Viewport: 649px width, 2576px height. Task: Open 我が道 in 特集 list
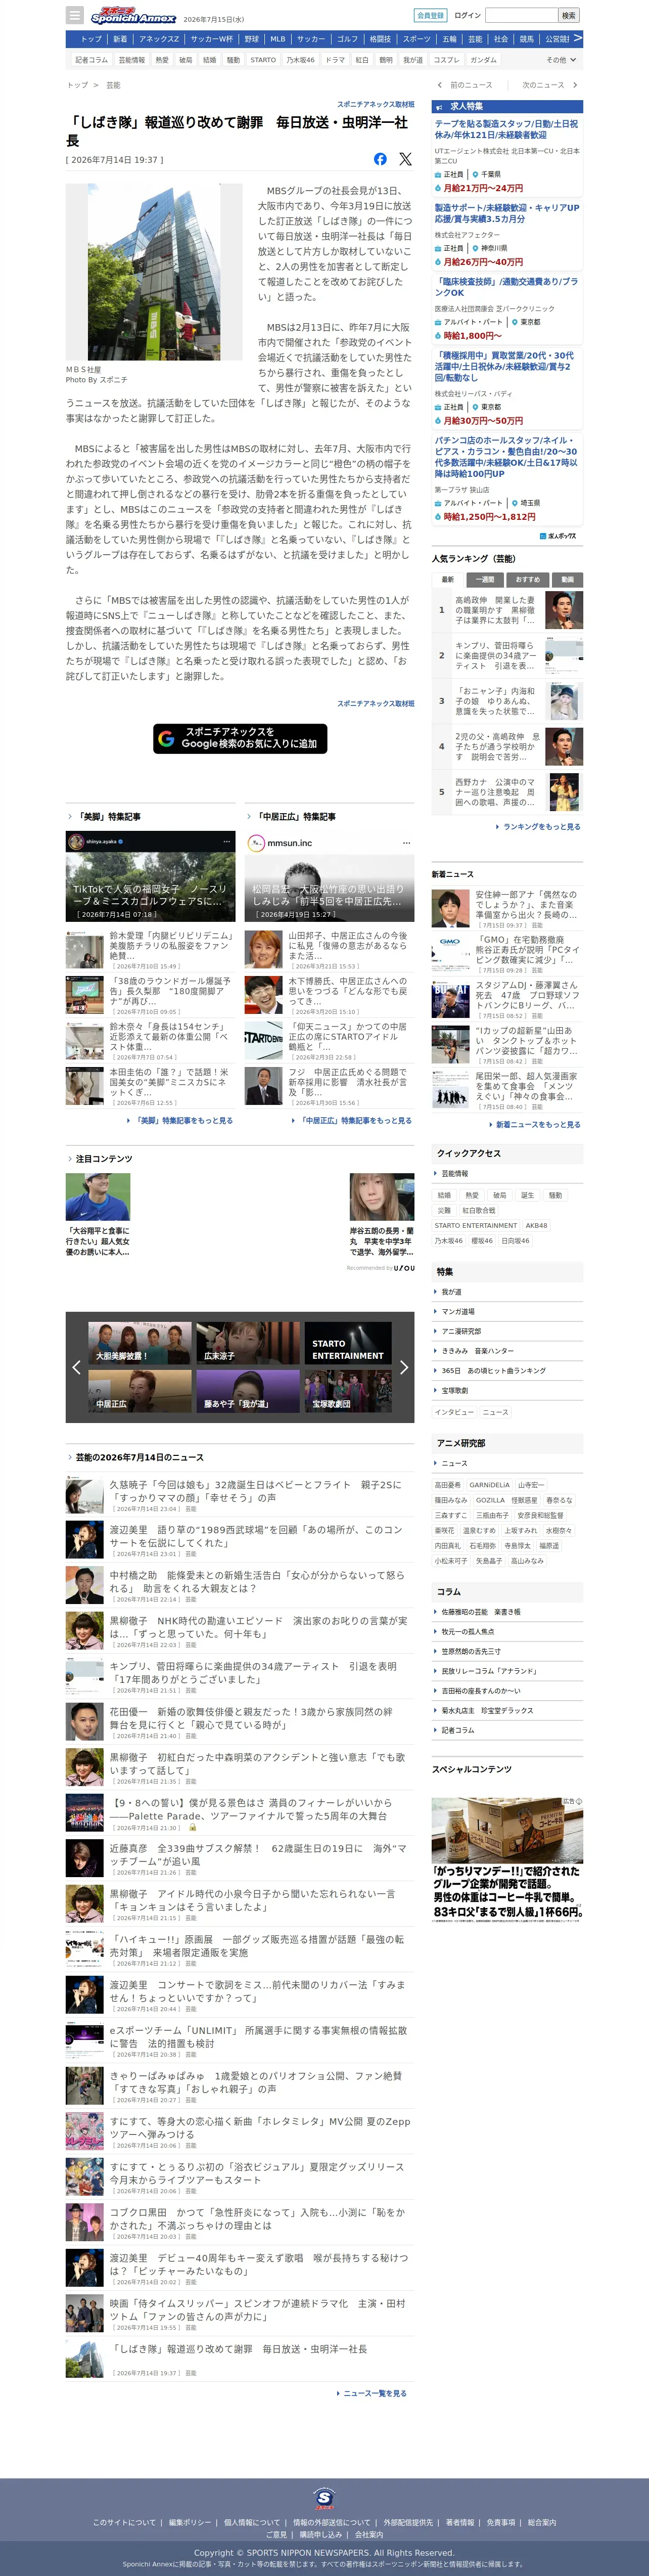point(451,1291)
